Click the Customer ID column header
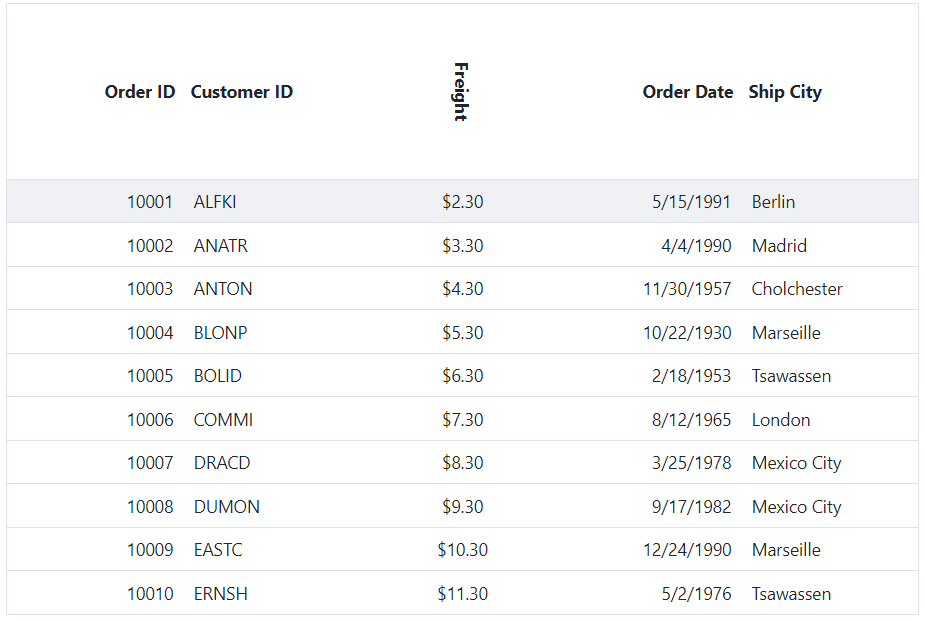This screenshot has width=925, height=621. coord(241,92)
